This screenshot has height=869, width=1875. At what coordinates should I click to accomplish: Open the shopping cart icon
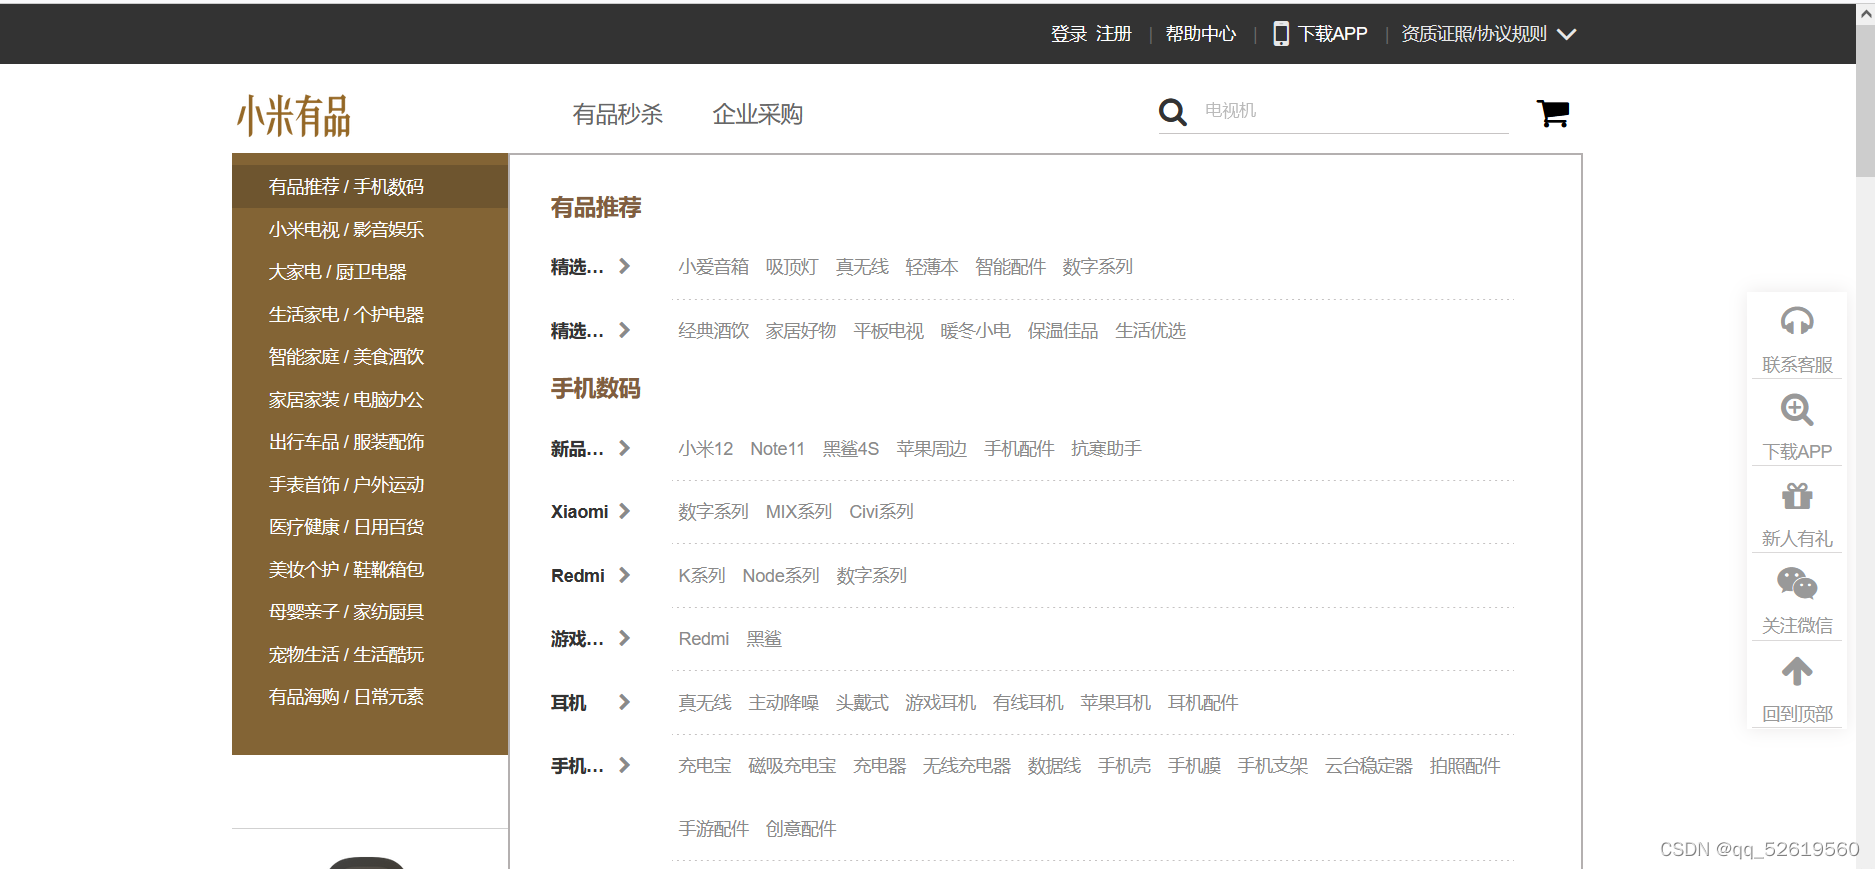coord(1552,113)
